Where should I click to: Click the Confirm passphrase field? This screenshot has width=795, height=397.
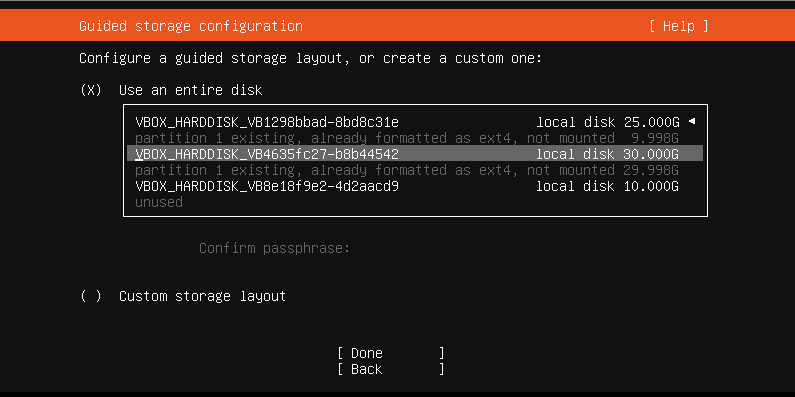274,248
